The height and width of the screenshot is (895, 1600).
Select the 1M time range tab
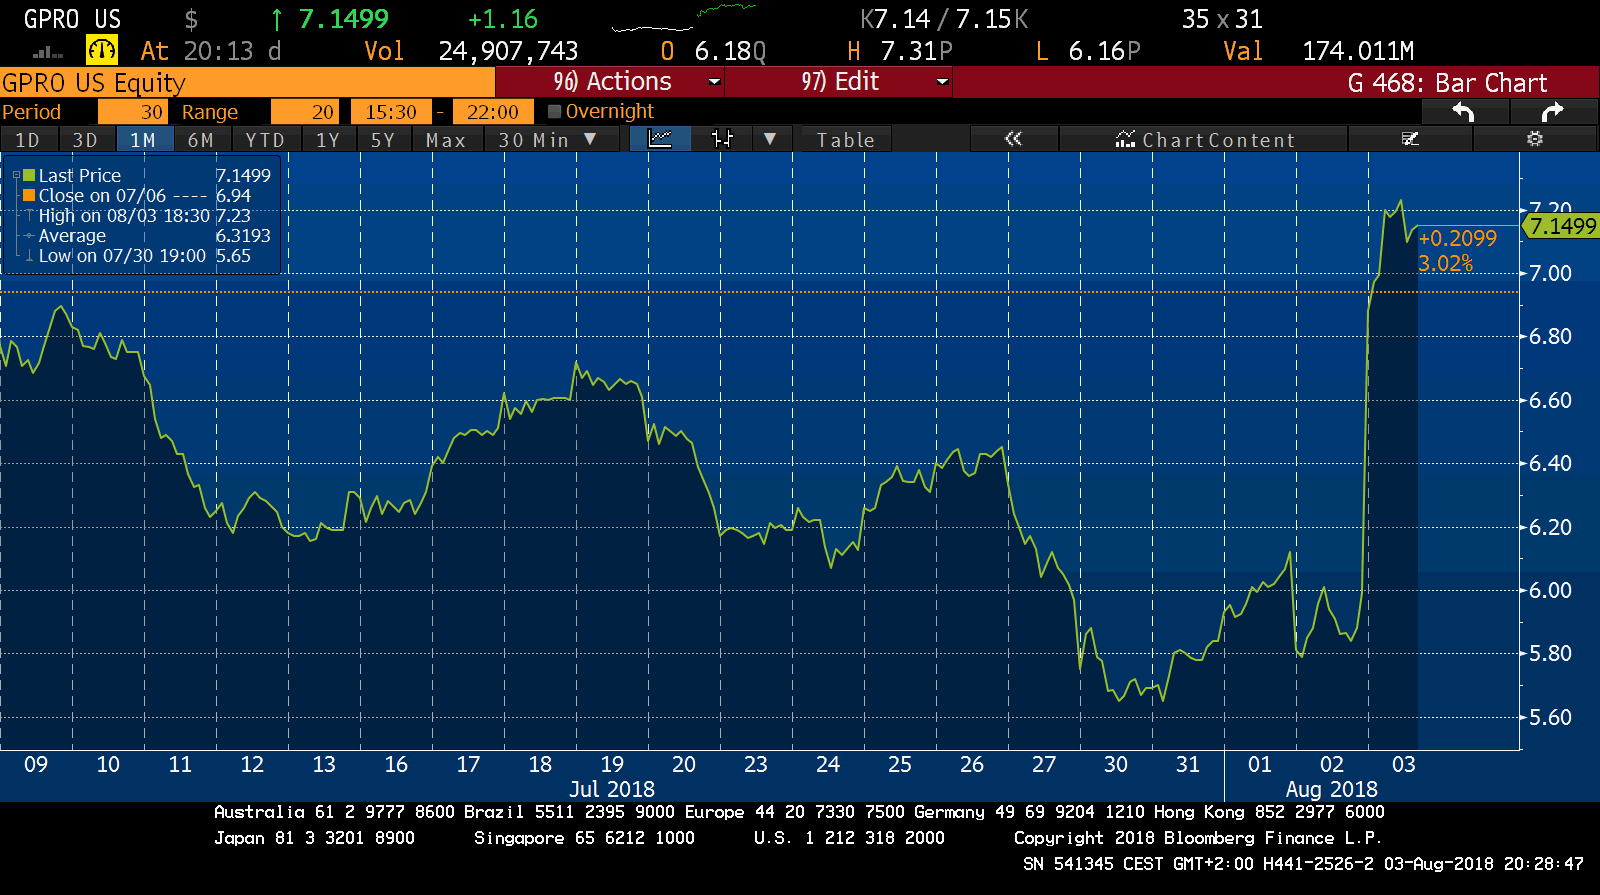pyautogui.click(x=144, y=140)
